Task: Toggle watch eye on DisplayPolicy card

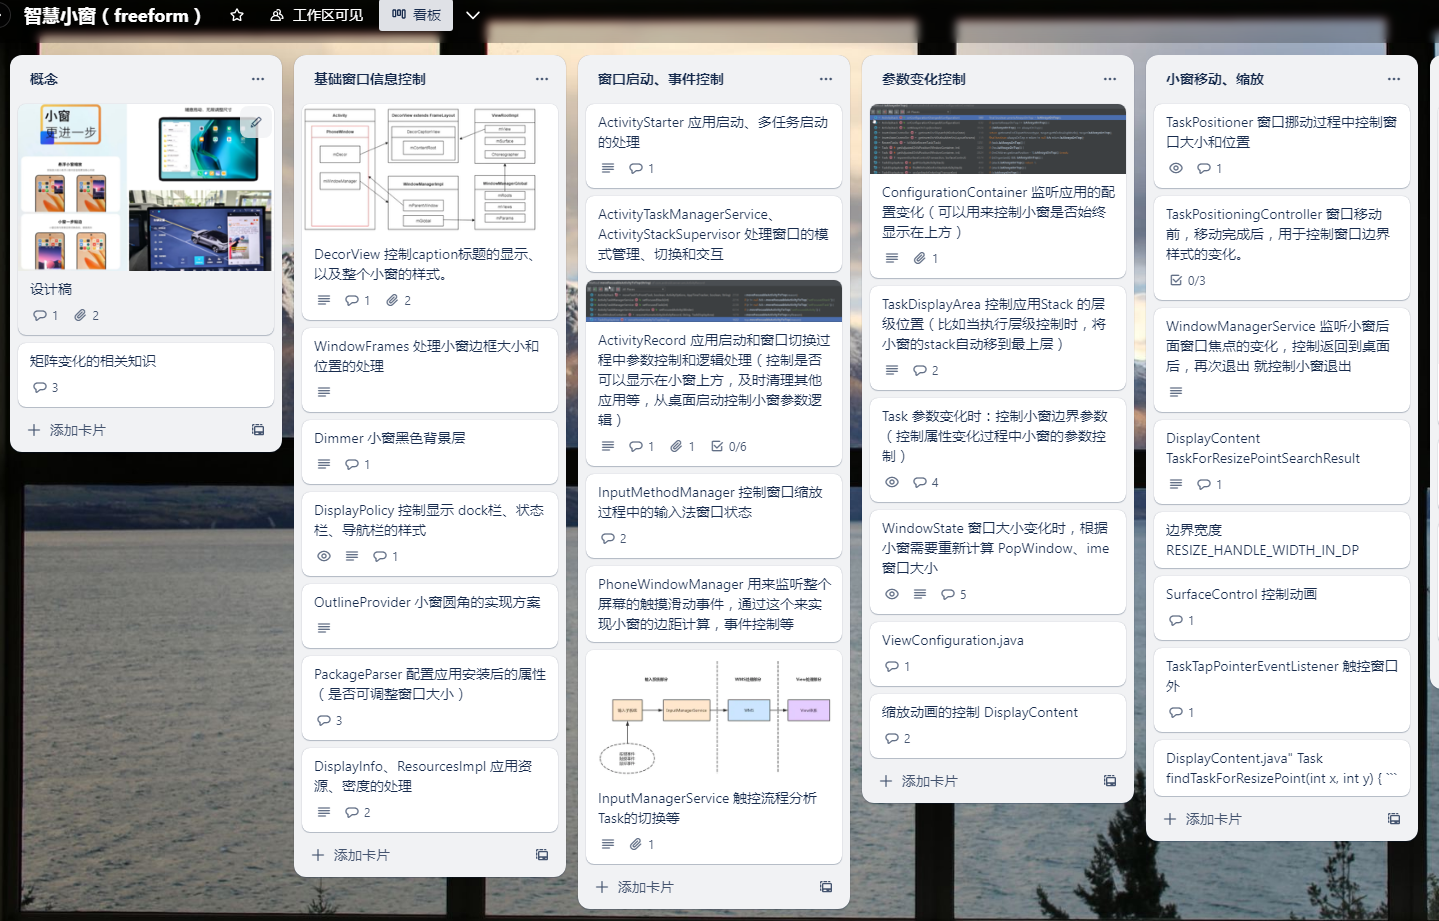Action: tap(324, 556)
